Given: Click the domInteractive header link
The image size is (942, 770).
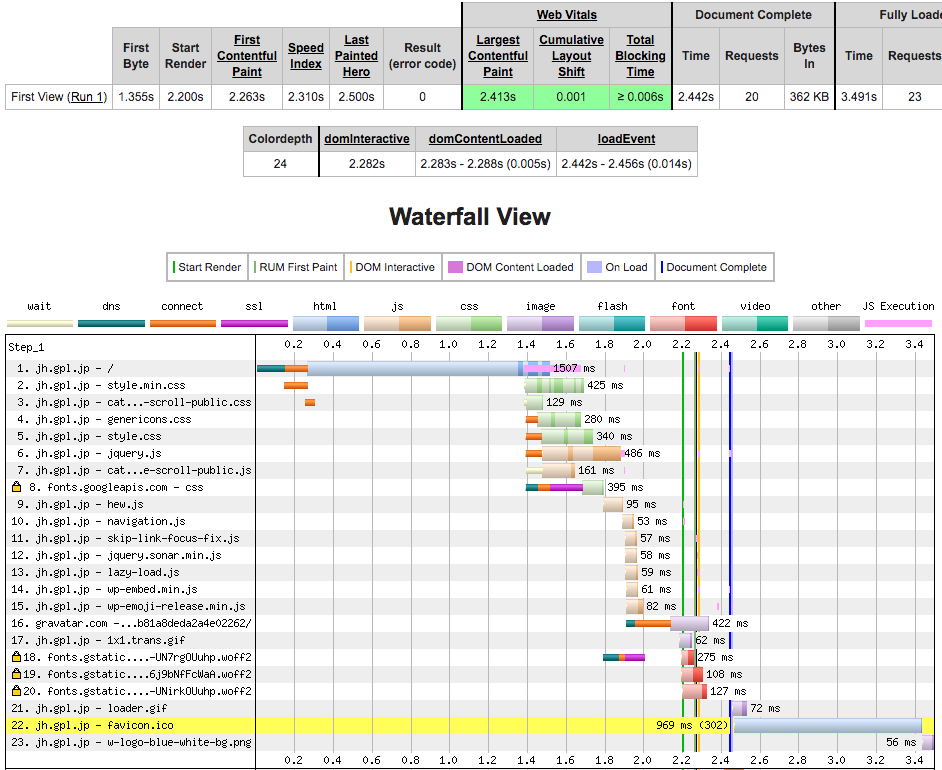Looking at the screenshot, I should pos(367,139).
